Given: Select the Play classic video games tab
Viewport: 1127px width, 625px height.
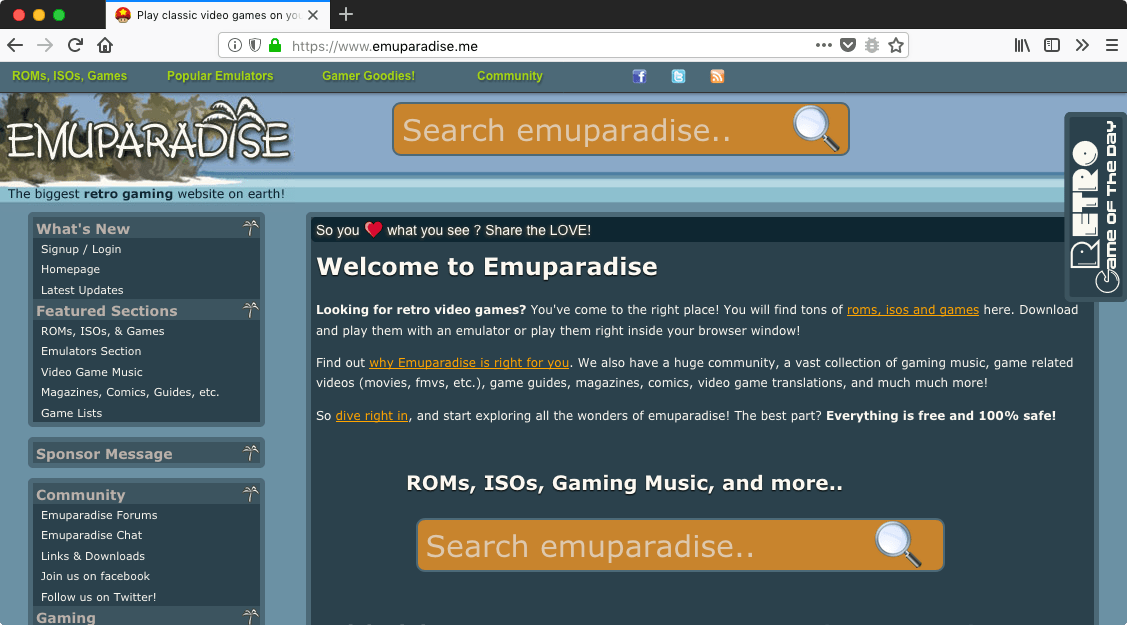Looking at the screenshot, I should coord(218,14).
